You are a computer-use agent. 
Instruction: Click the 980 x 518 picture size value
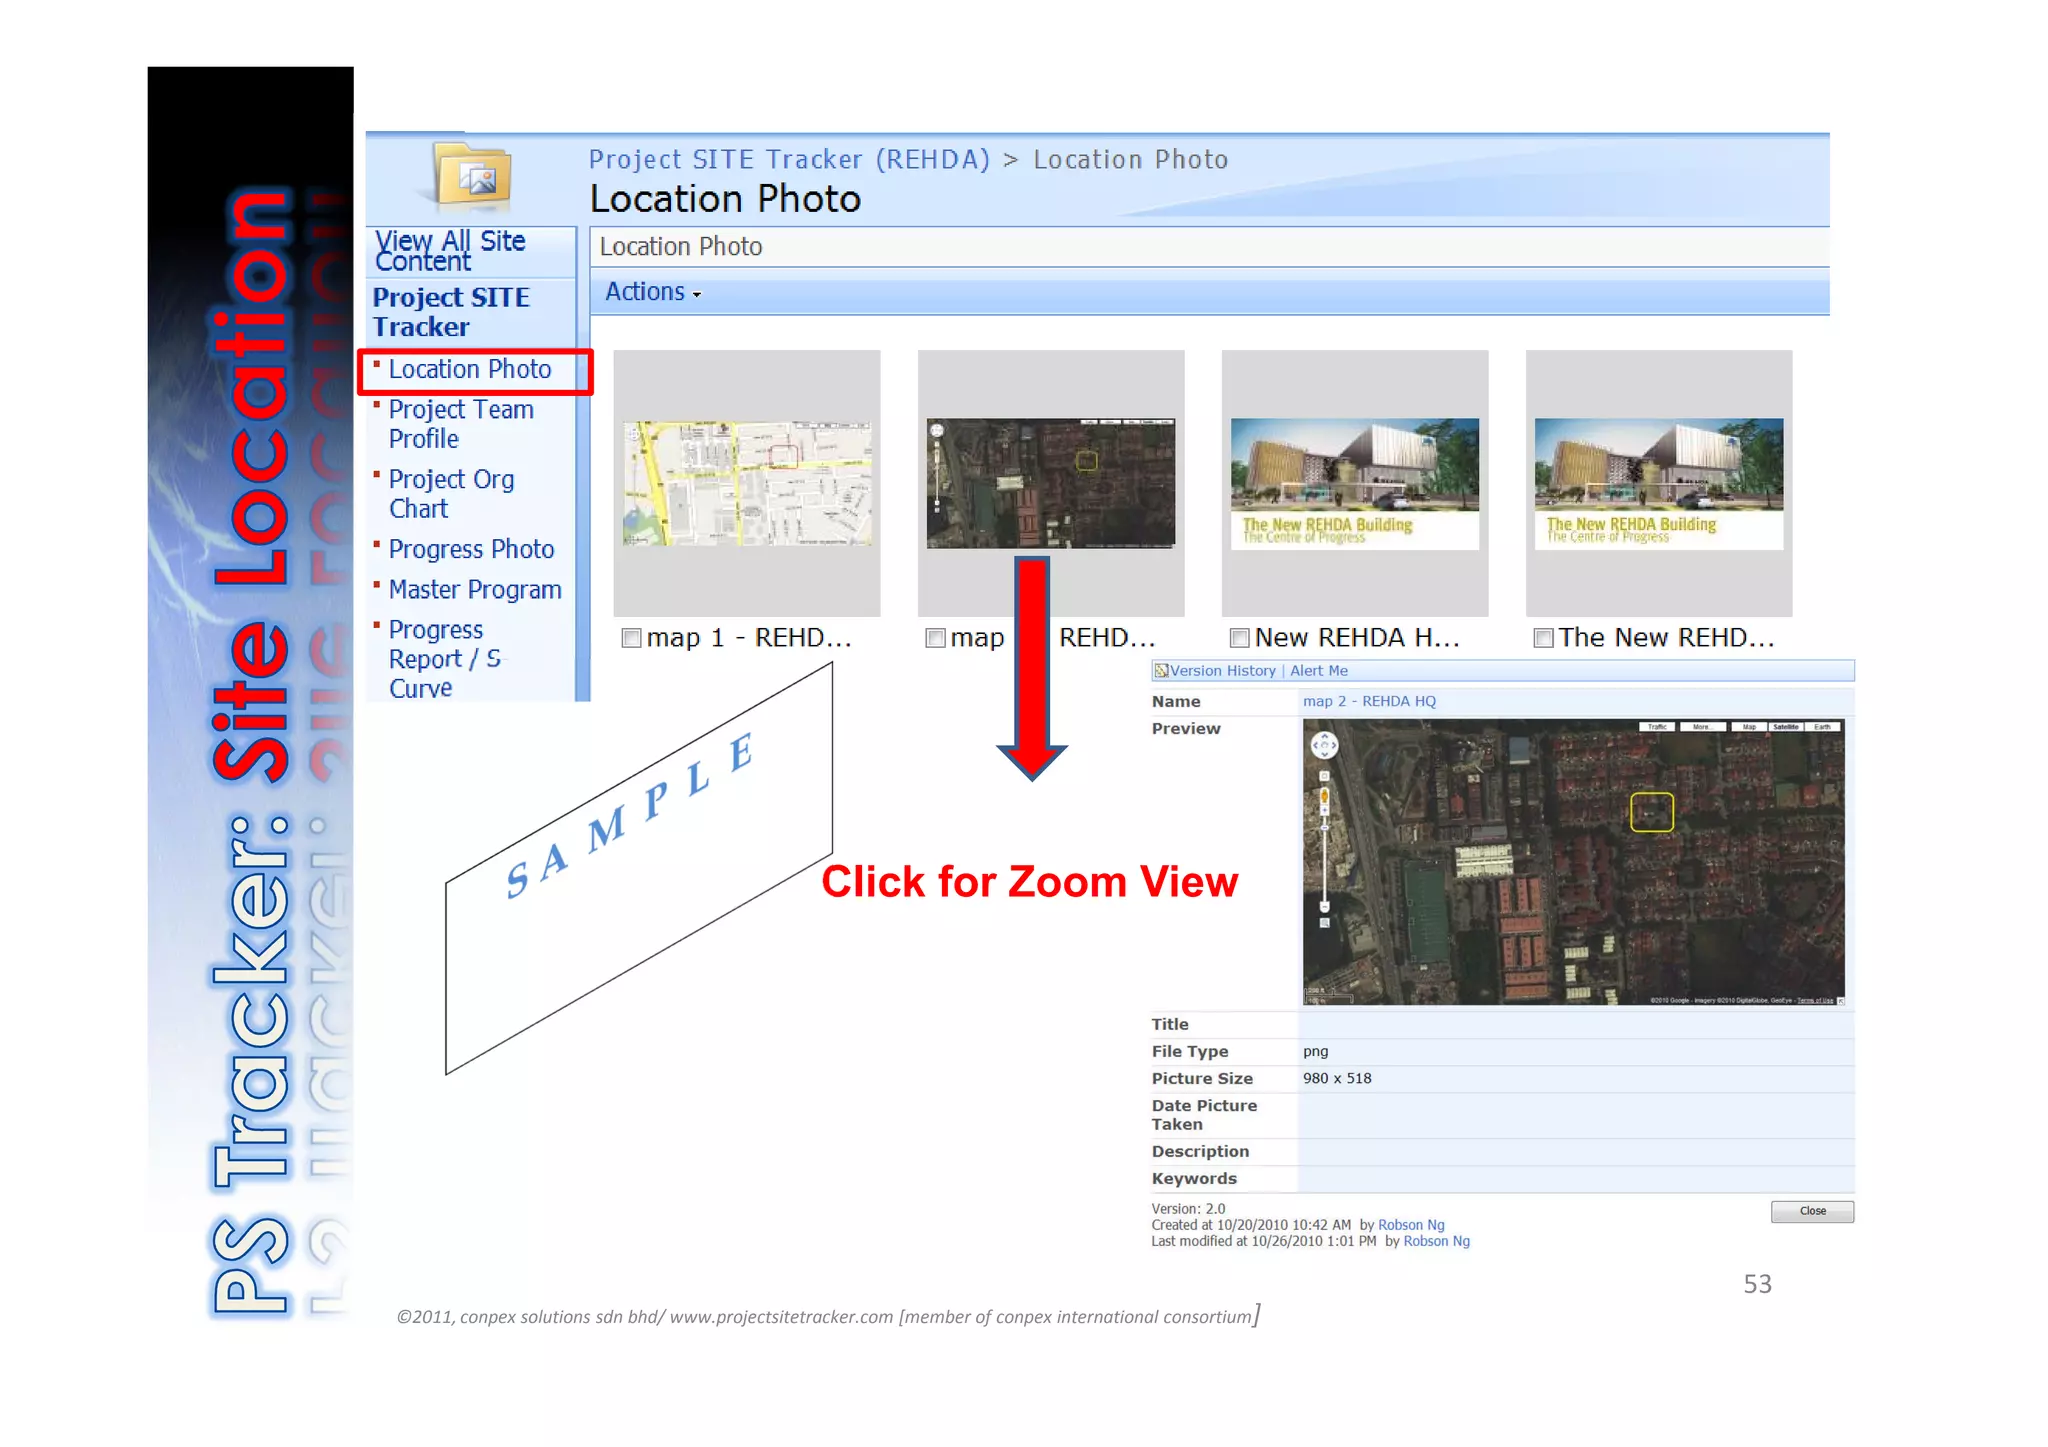point(1337,1078)
